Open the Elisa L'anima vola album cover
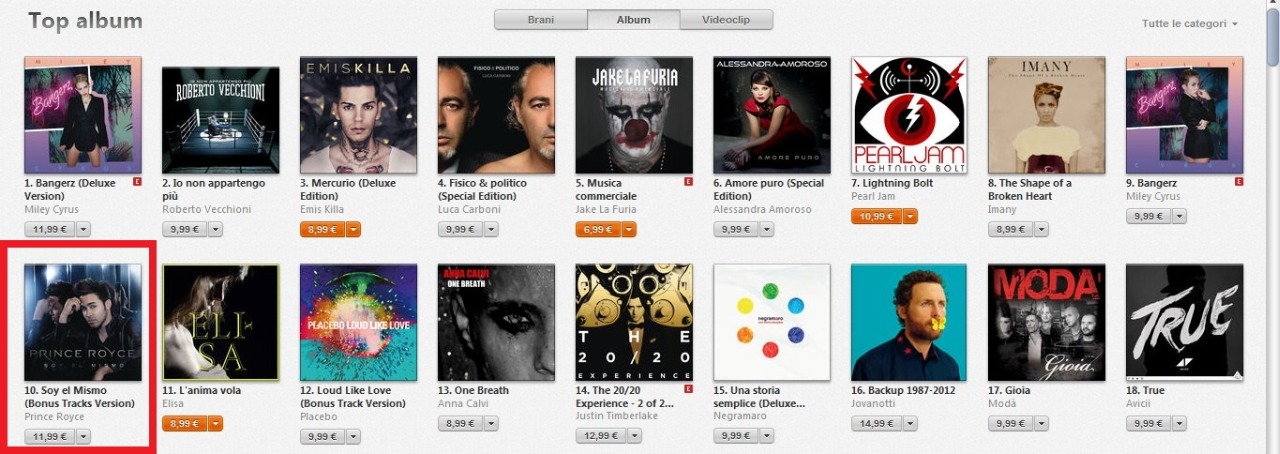 click(221, 322)
